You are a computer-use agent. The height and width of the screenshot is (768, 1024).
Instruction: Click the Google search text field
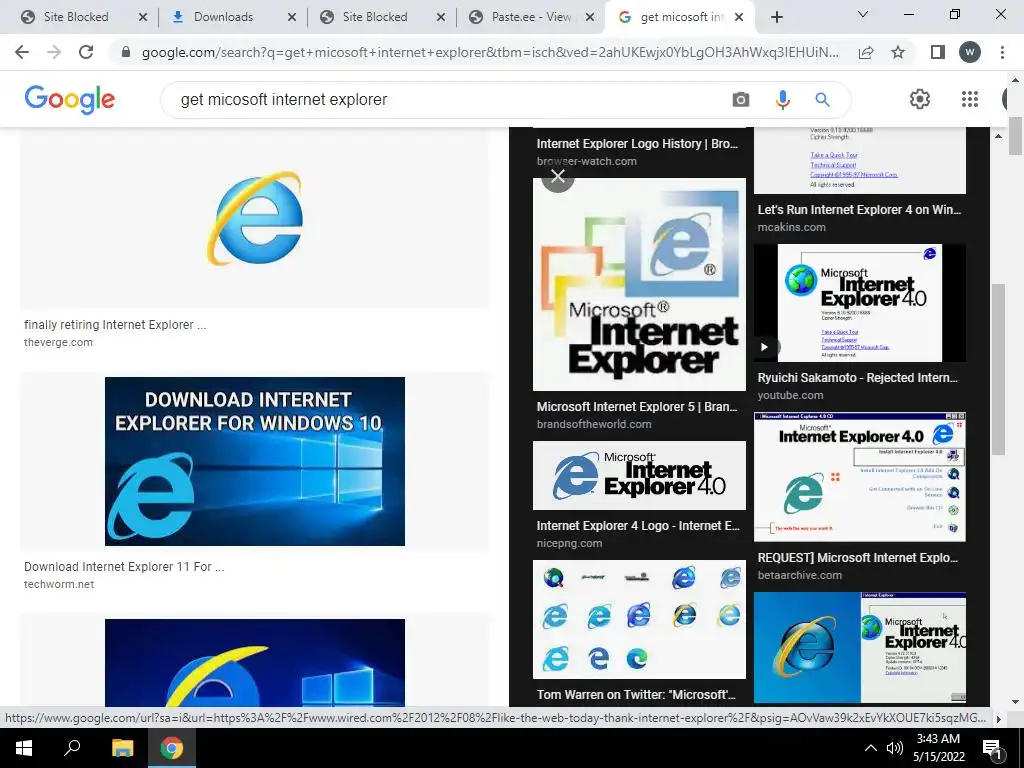tap(451, 99)
